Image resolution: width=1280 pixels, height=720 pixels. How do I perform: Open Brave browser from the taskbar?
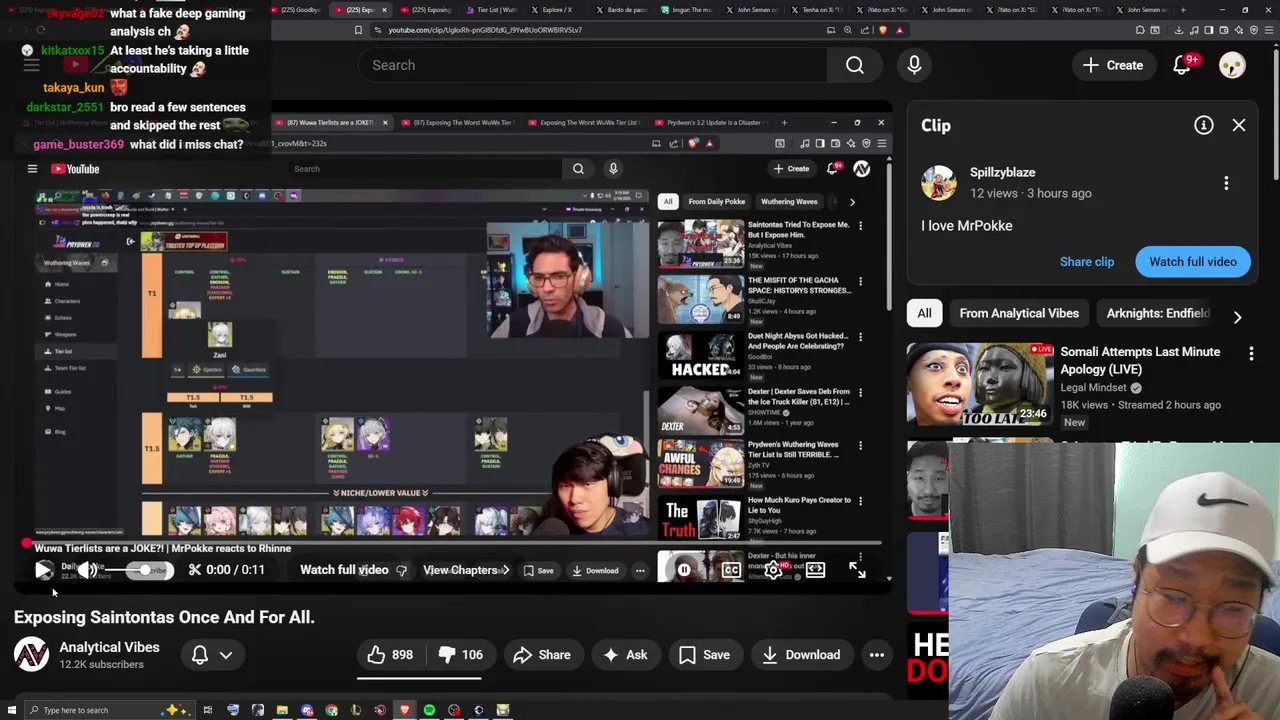point(405,710)
